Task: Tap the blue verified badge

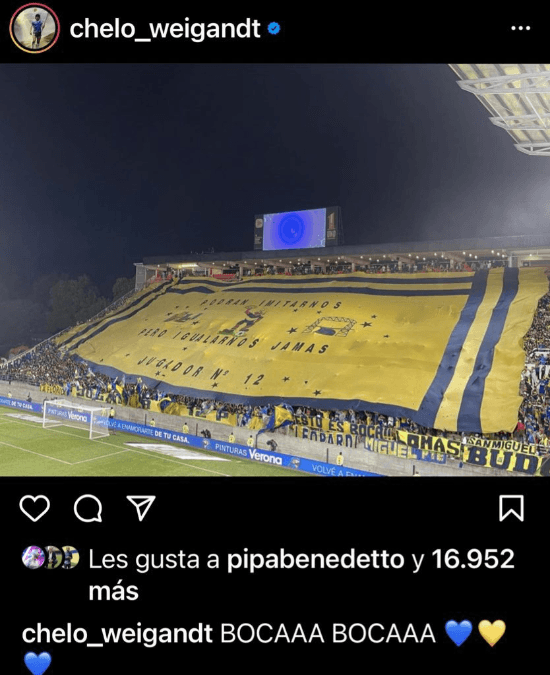Action: click(x=274, y=29)
